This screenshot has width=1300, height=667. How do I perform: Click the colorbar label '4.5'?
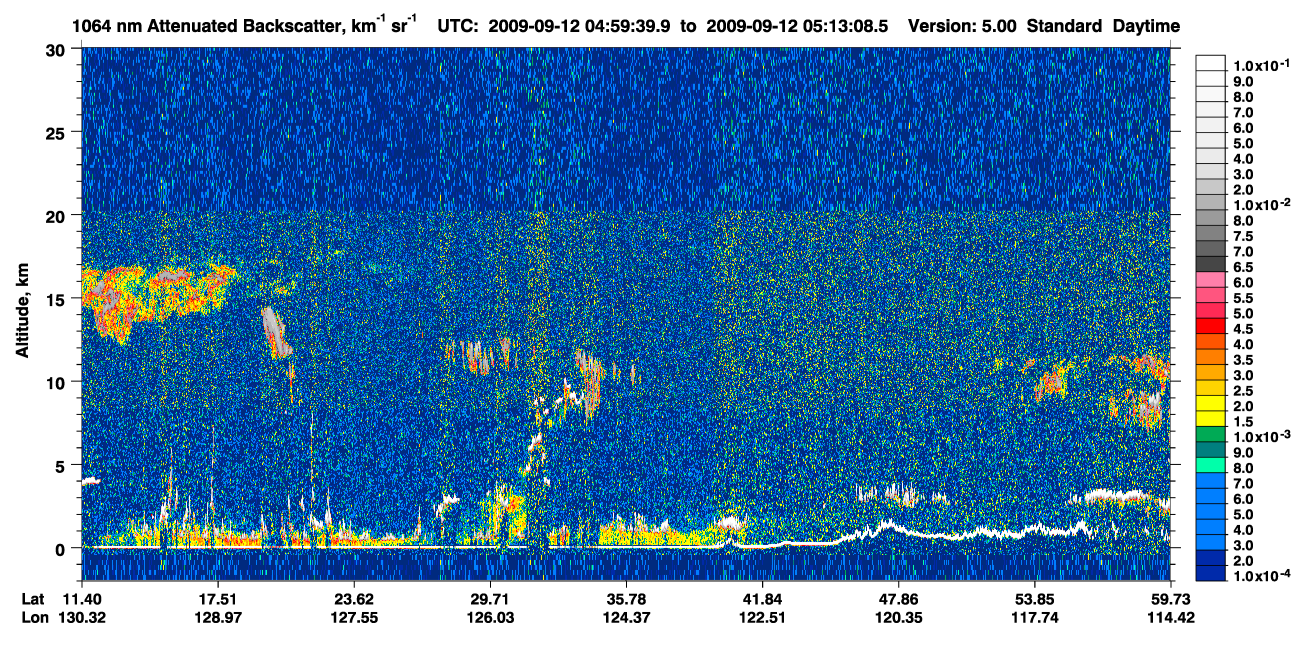point(1243,329)
